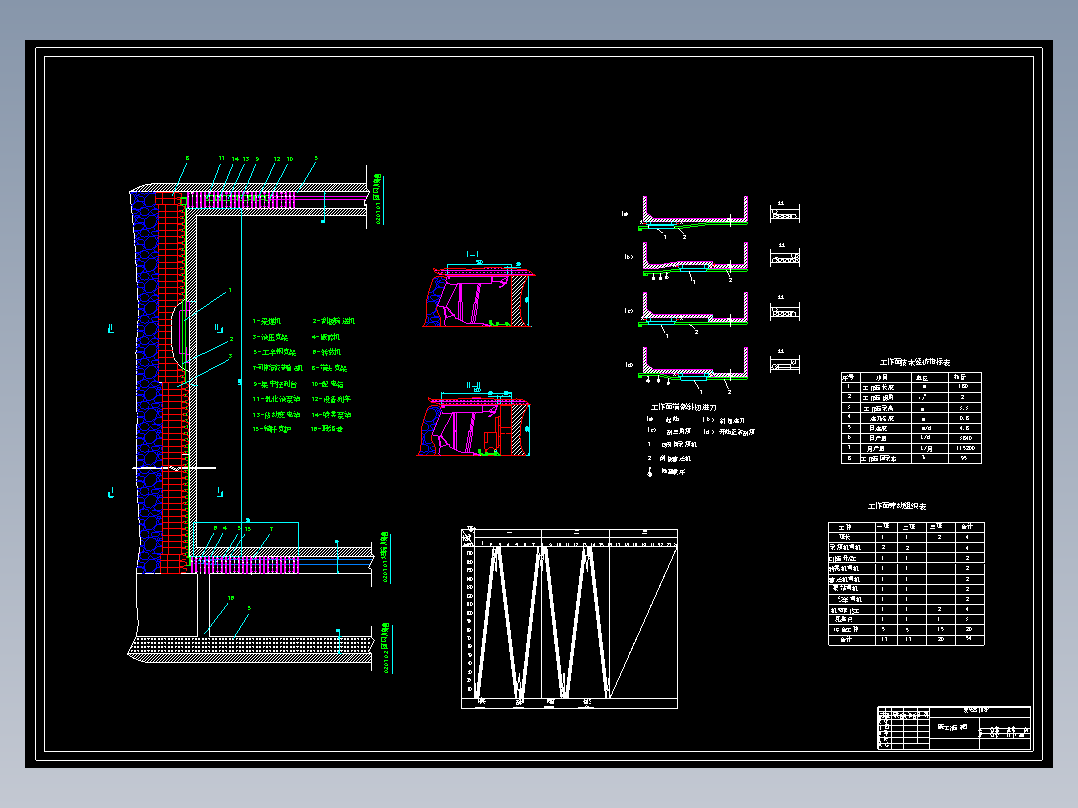
Task: Select green legend entry starting with 16-
Action: point(327,429)
